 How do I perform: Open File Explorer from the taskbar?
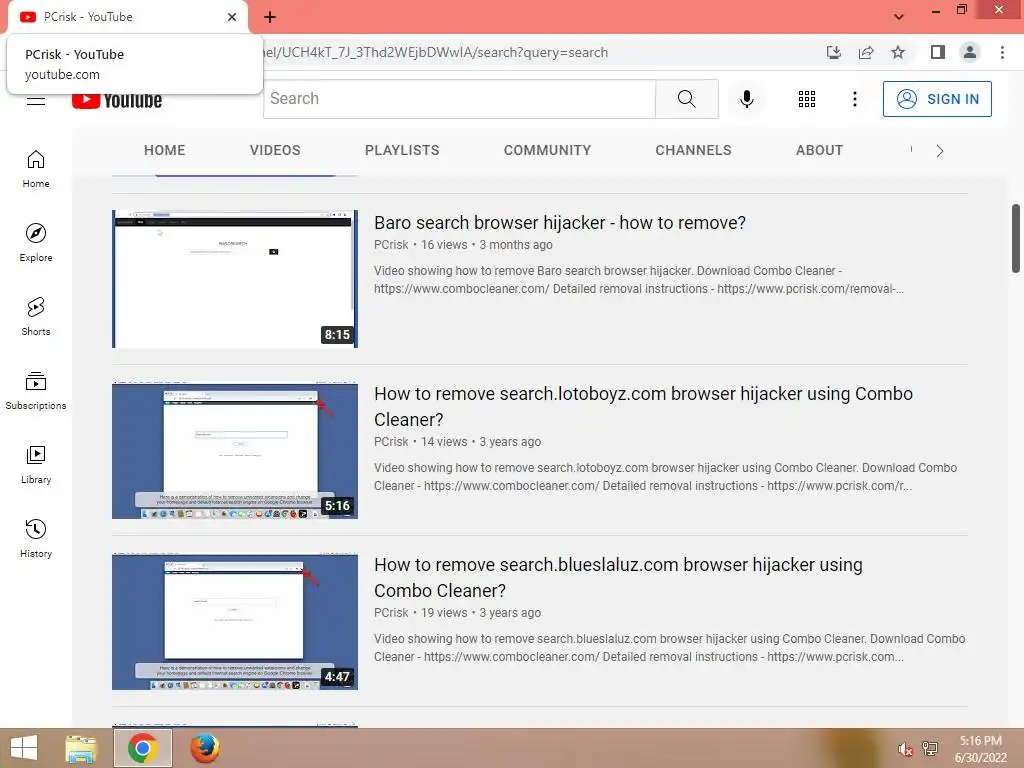(81, 748)
